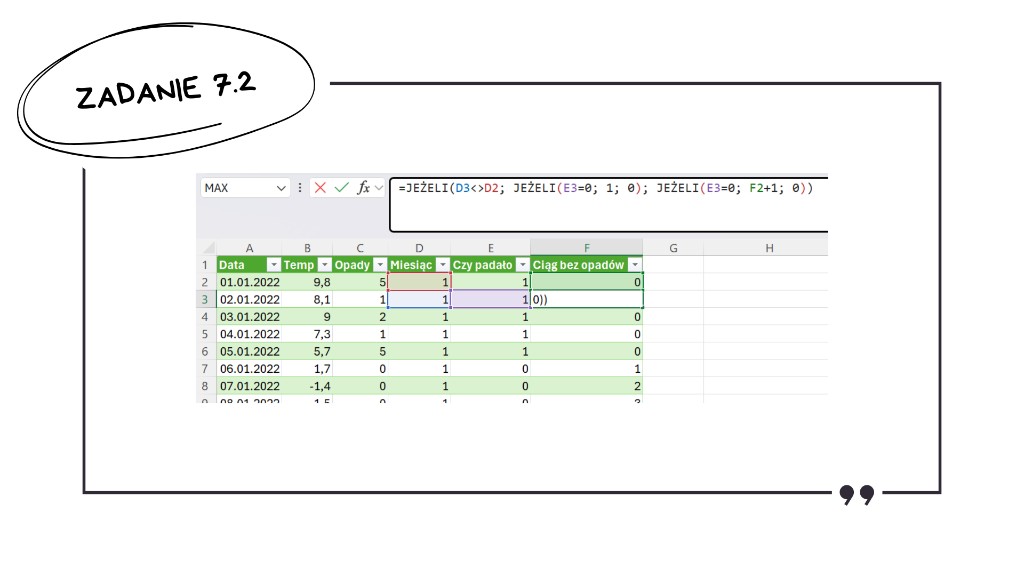Click cell with date 06.01.2022

[x=249, y=369]
